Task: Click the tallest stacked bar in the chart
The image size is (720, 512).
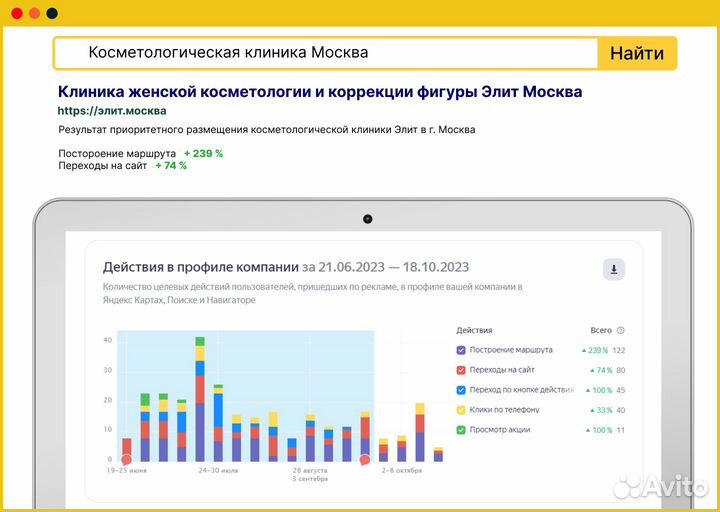Action: coord(200,399)
